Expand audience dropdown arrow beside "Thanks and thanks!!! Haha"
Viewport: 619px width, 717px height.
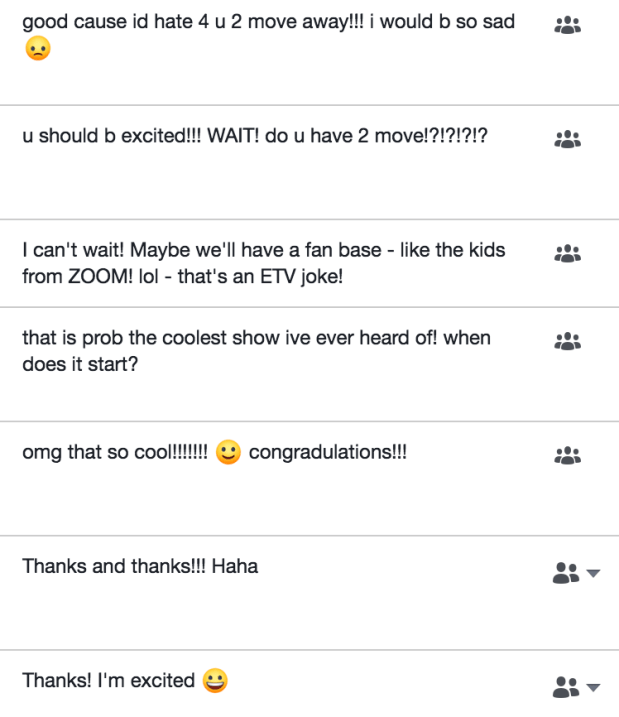coord(592,573)
